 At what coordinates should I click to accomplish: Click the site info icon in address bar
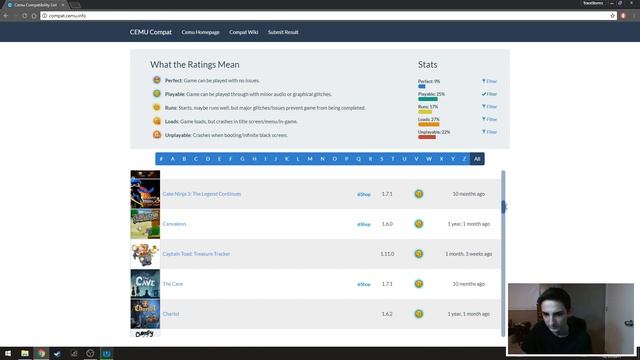pos(44,16)
